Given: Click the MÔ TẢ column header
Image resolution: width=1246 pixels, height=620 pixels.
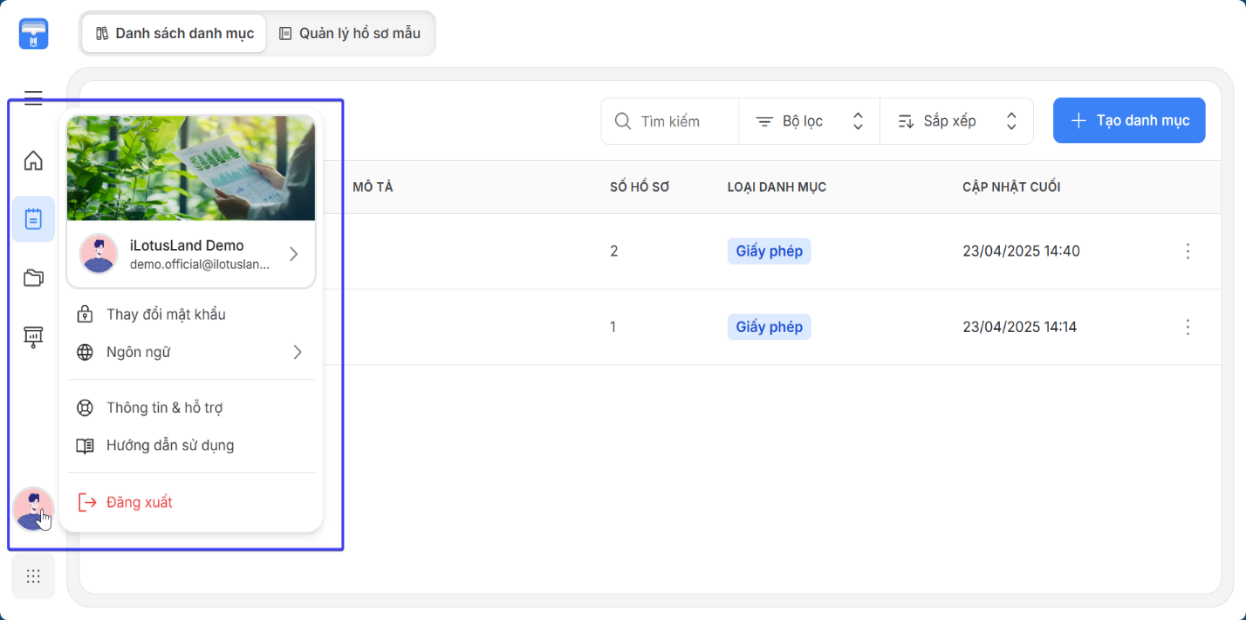Looking at the screenshot, I should click(373, 187).
